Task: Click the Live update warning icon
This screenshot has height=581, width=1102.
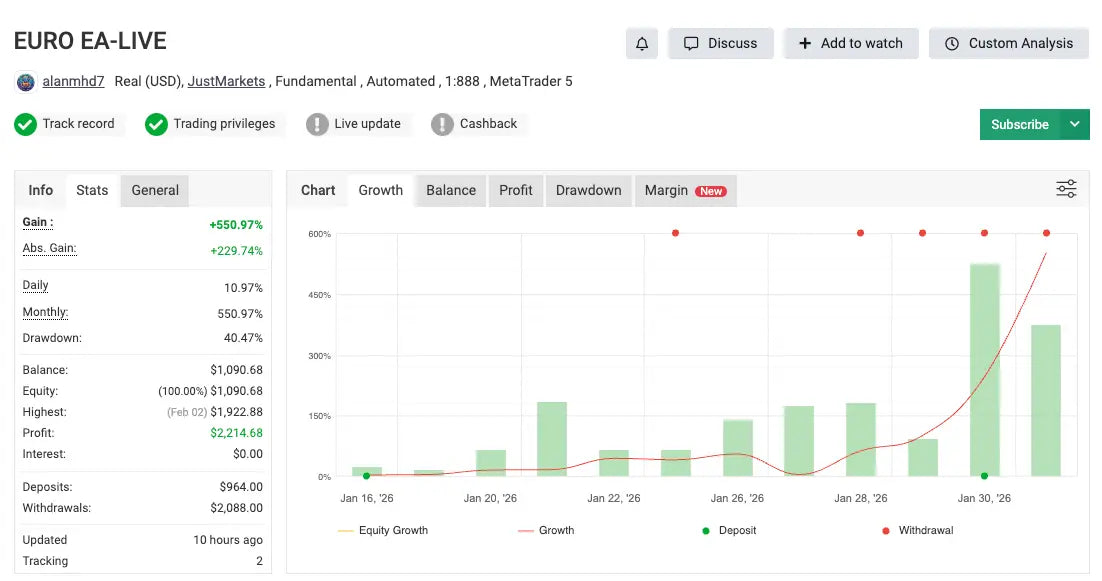Action: [317, 124]
